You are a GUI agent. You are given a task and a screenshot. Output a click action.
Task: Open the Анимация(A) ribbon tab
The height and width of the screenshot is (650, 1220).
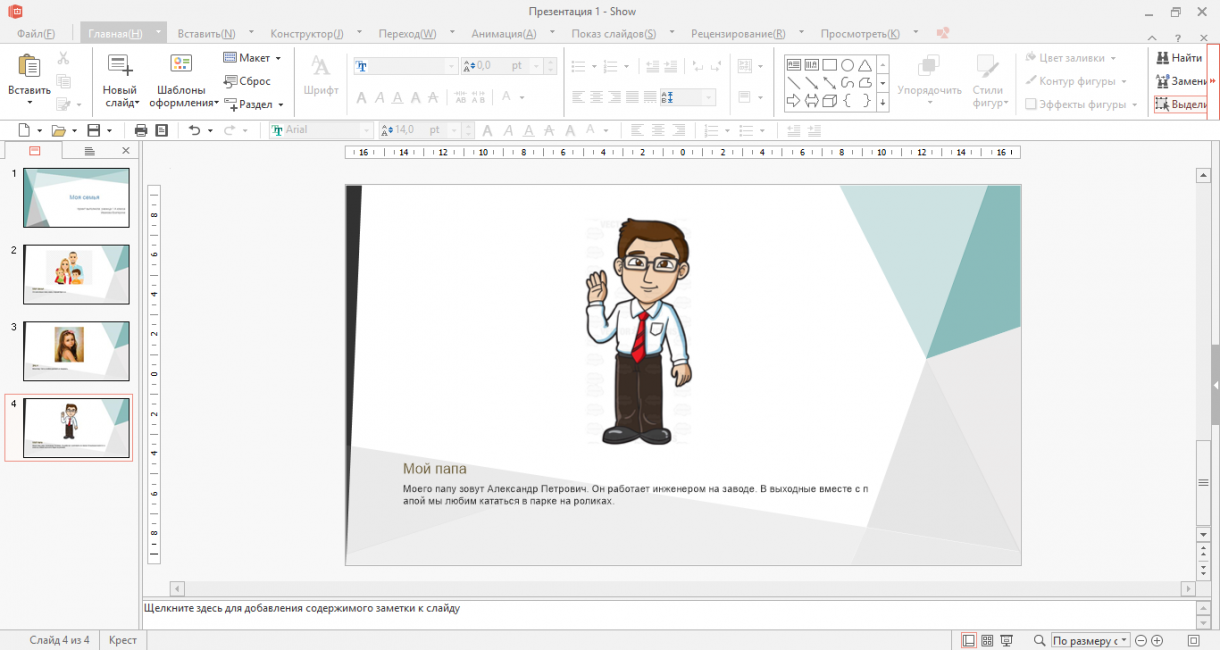click(x=503, y=33)
